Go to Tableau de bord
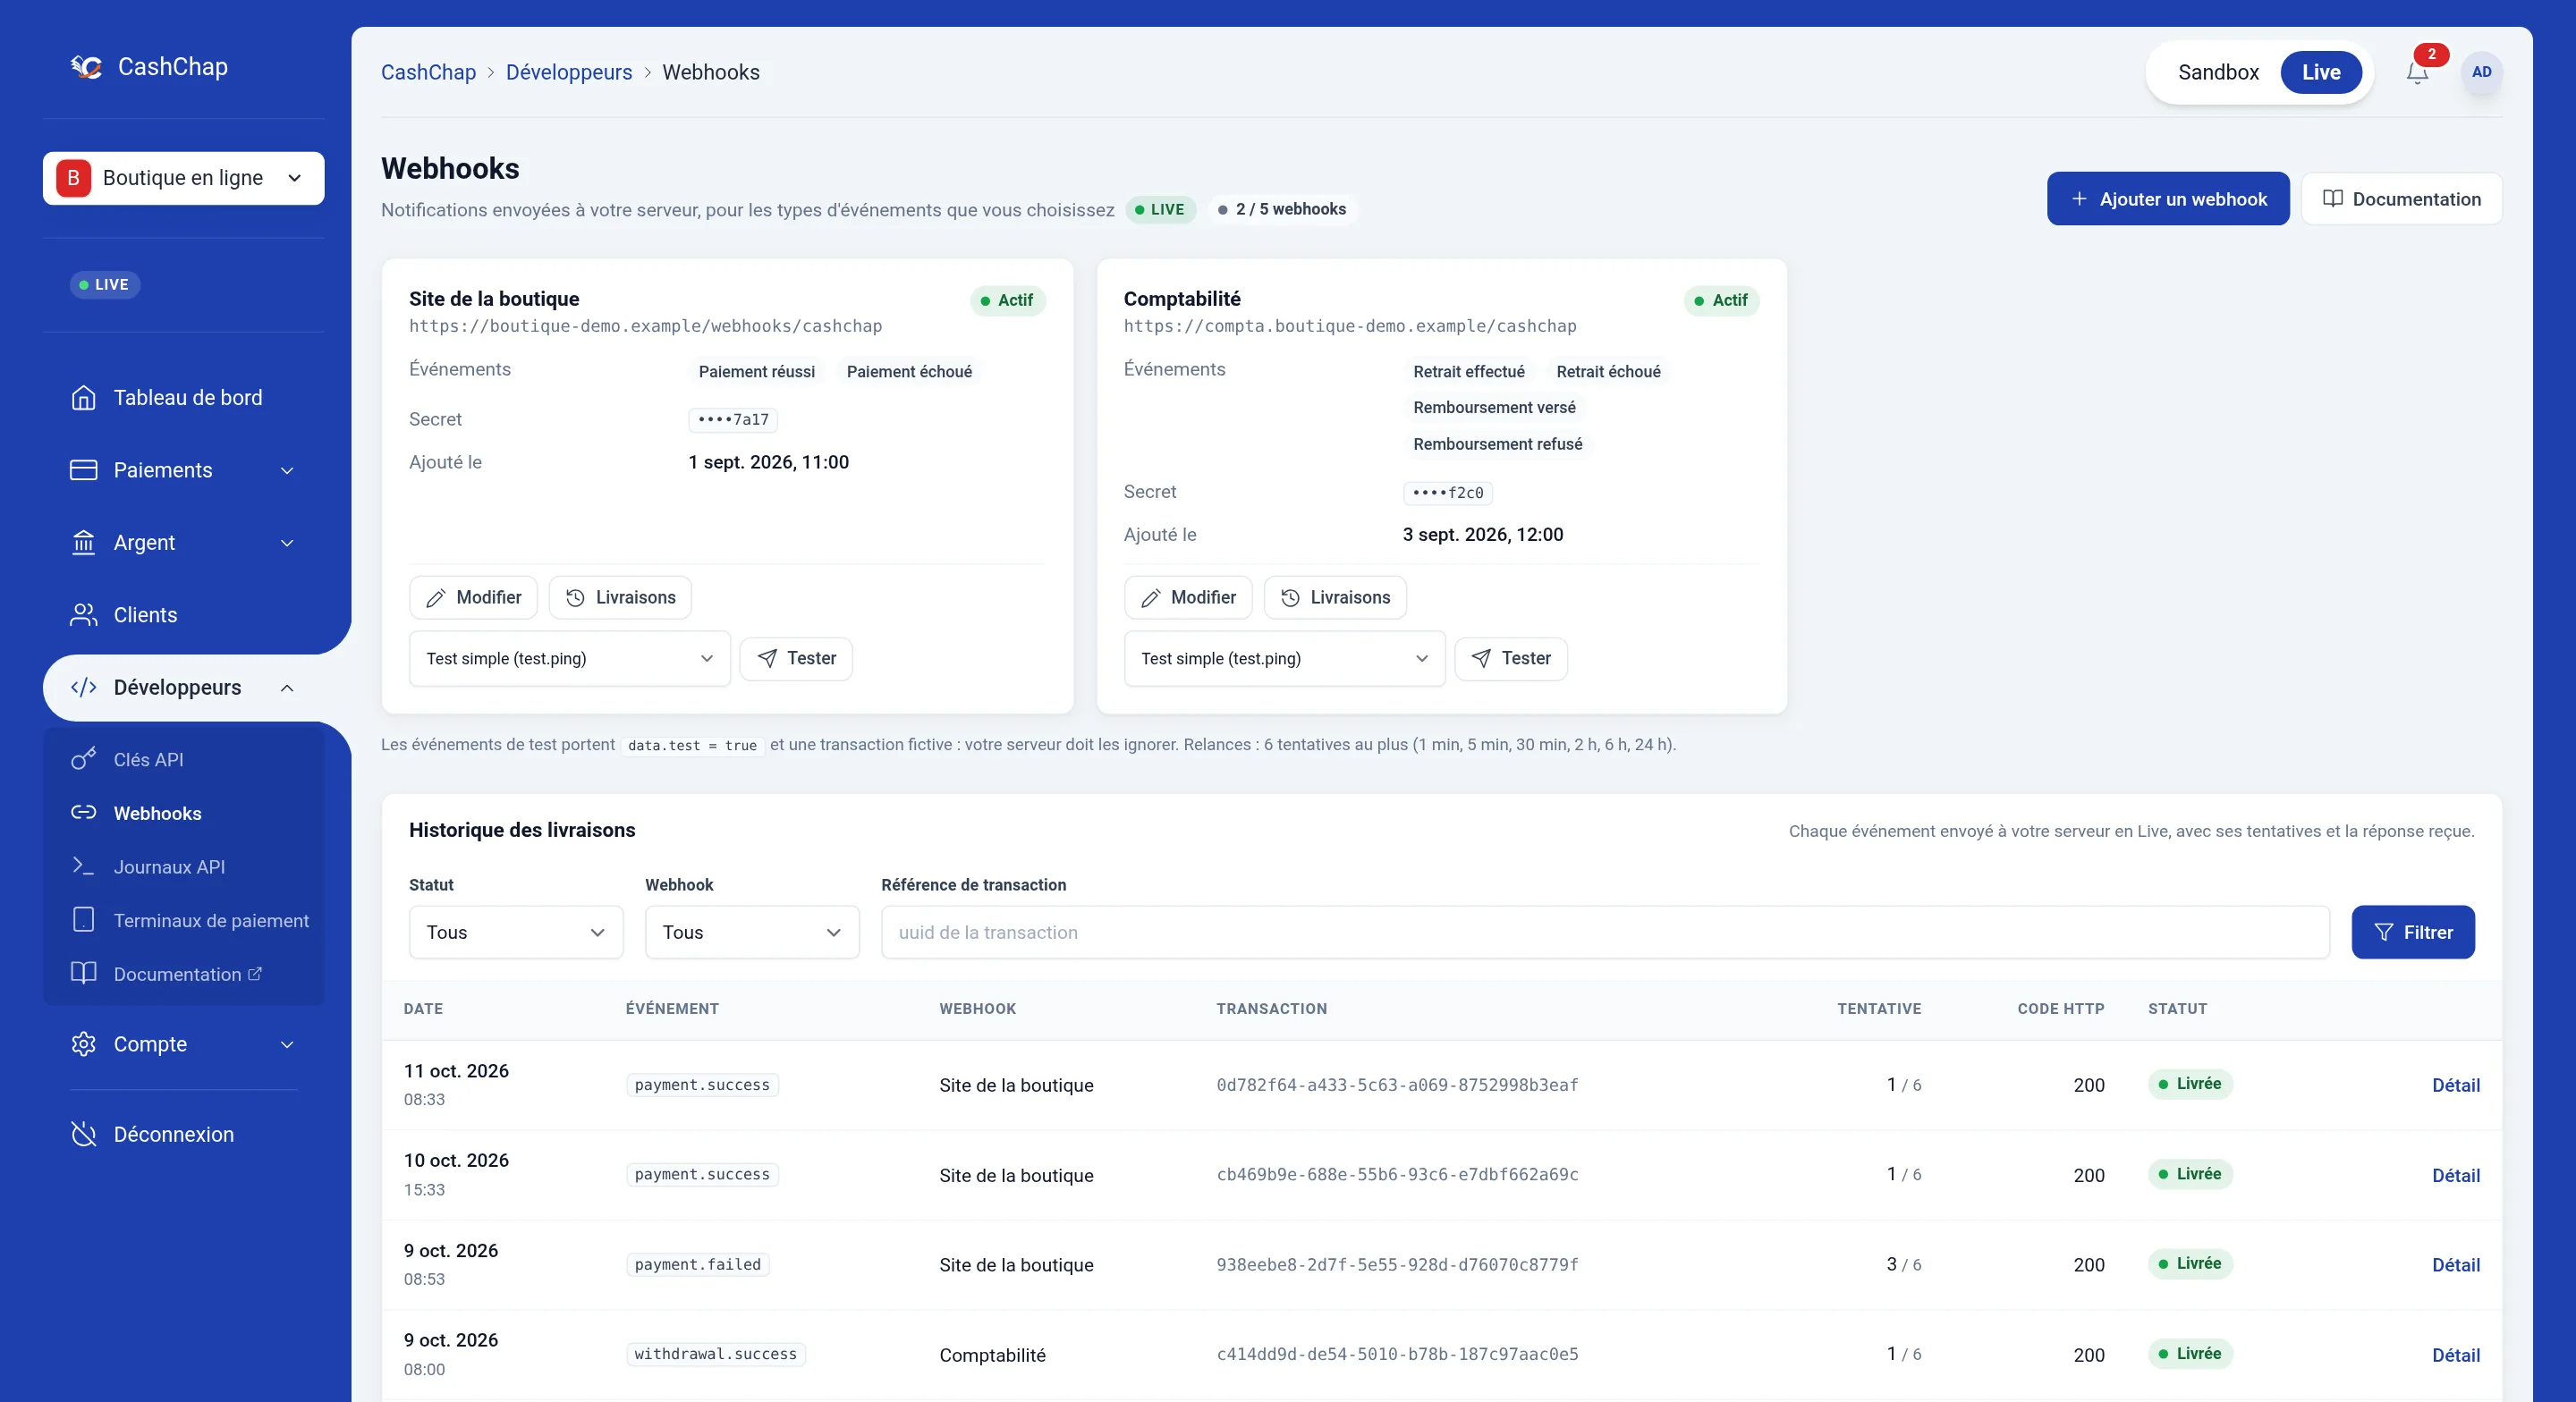Viewport: 2576px width, 1402px height. click(184, 398)
